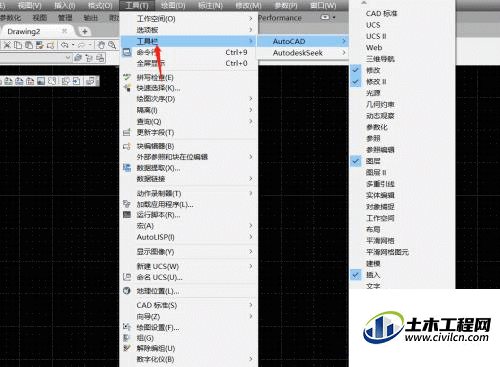Choose 更新字段(T) update fields
Screen dimensions: 500x367
(x=188, y=133)
